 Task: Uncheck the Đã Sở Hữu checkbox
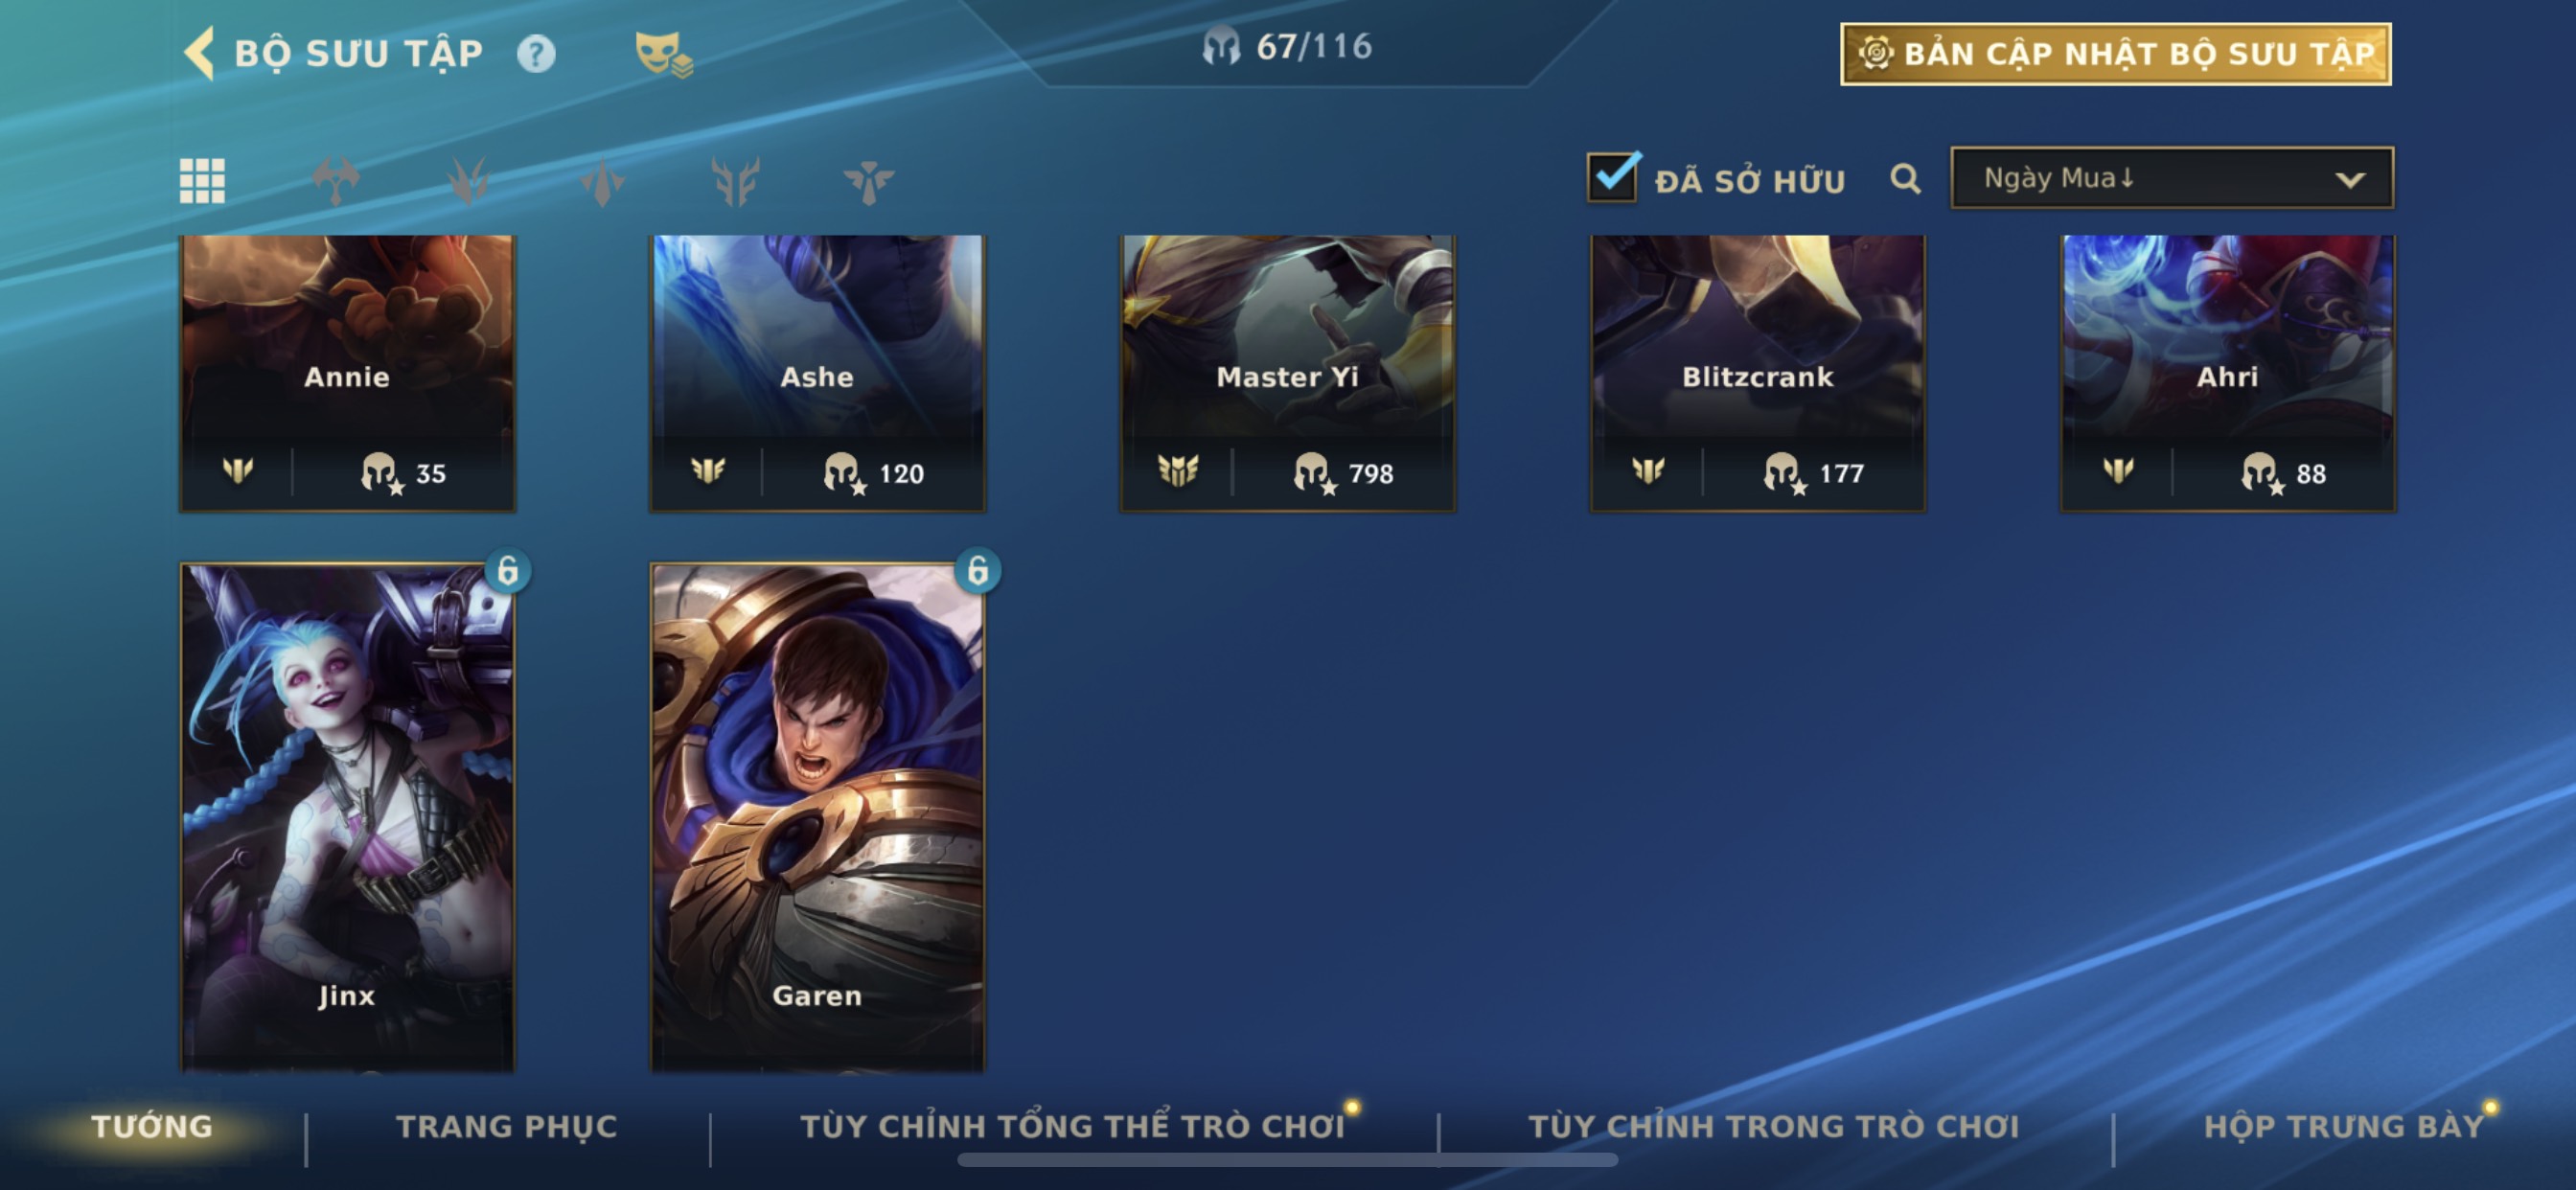point(1612,177)
